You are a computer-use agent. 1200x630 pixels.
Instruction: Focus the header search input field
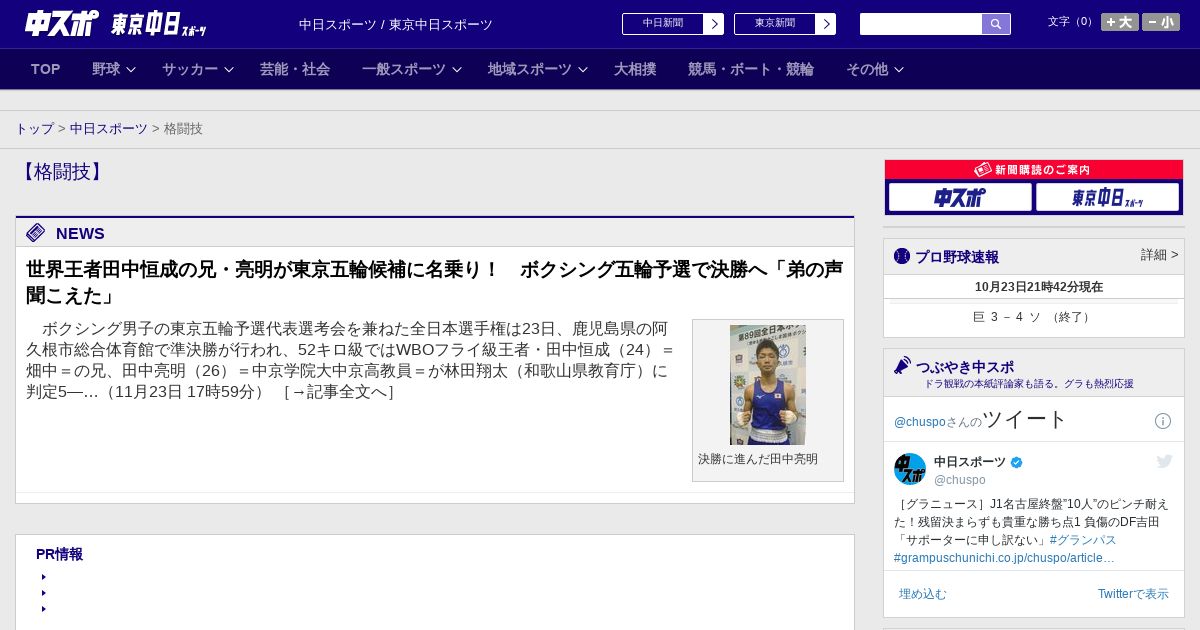[921, 24]
